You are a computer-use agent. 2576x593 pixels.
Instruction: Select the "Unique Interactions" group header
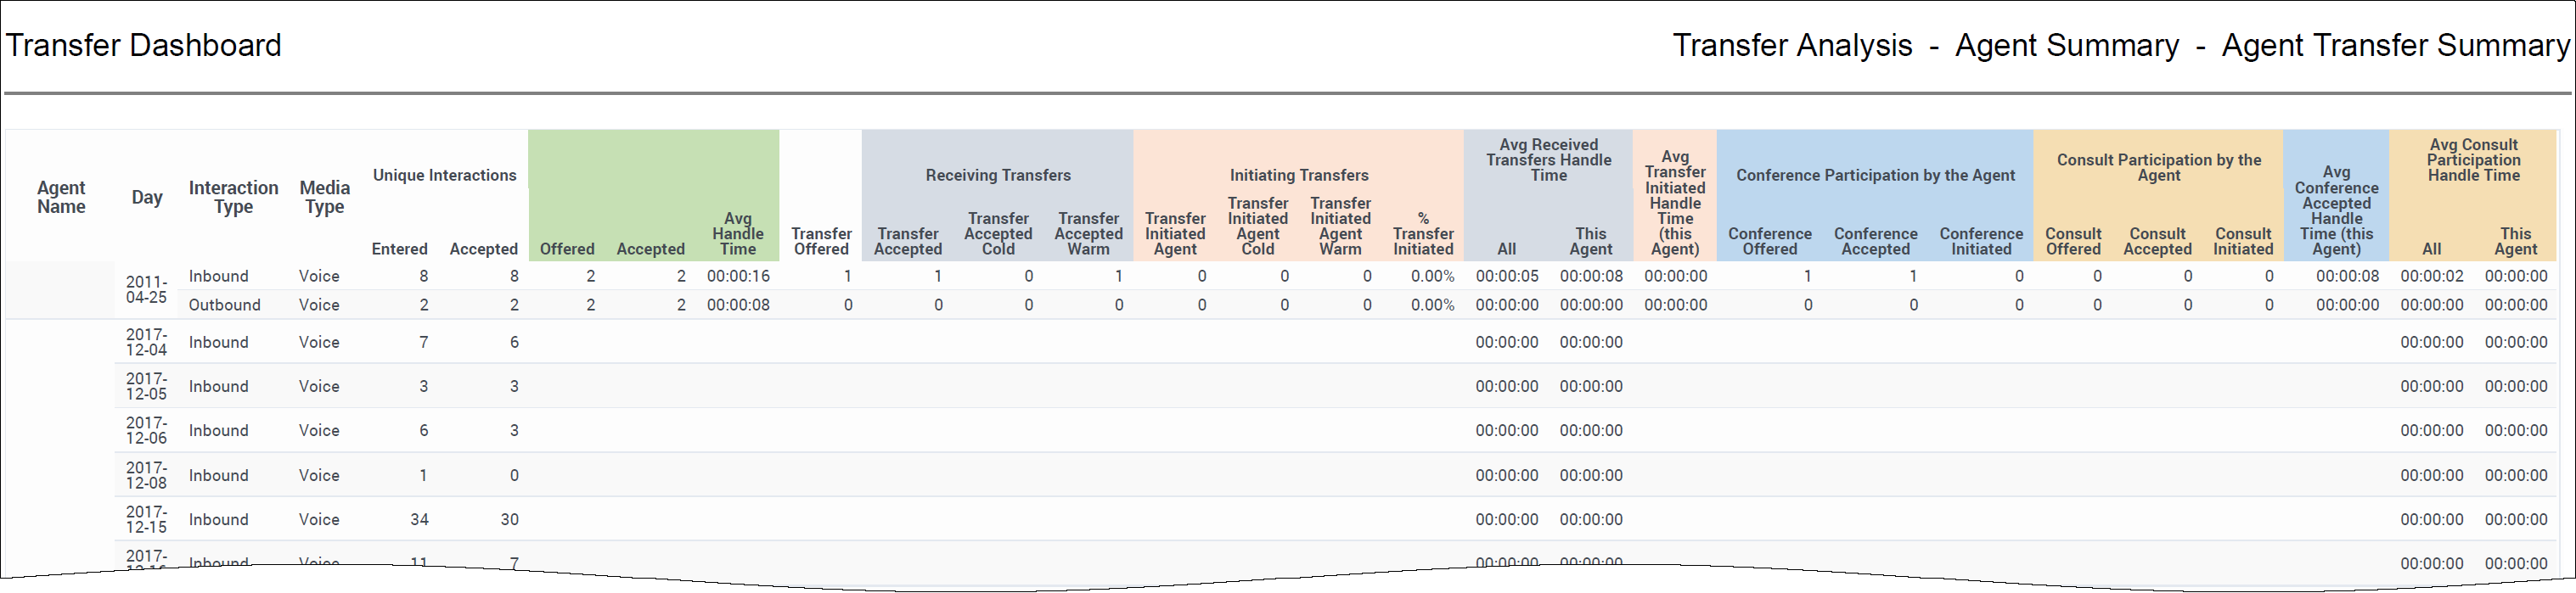(445, 175)
